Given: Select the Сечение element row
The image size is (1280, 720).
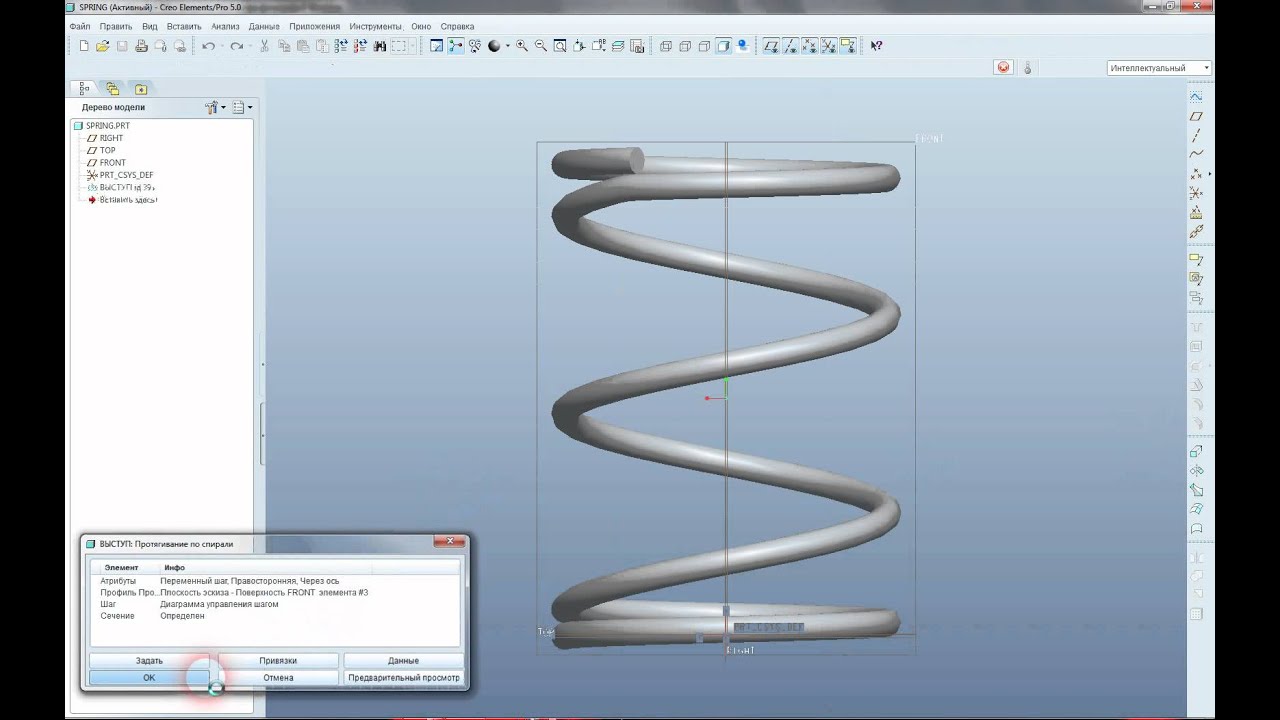Looking at the screenshot, I should (x=274, y=616).
